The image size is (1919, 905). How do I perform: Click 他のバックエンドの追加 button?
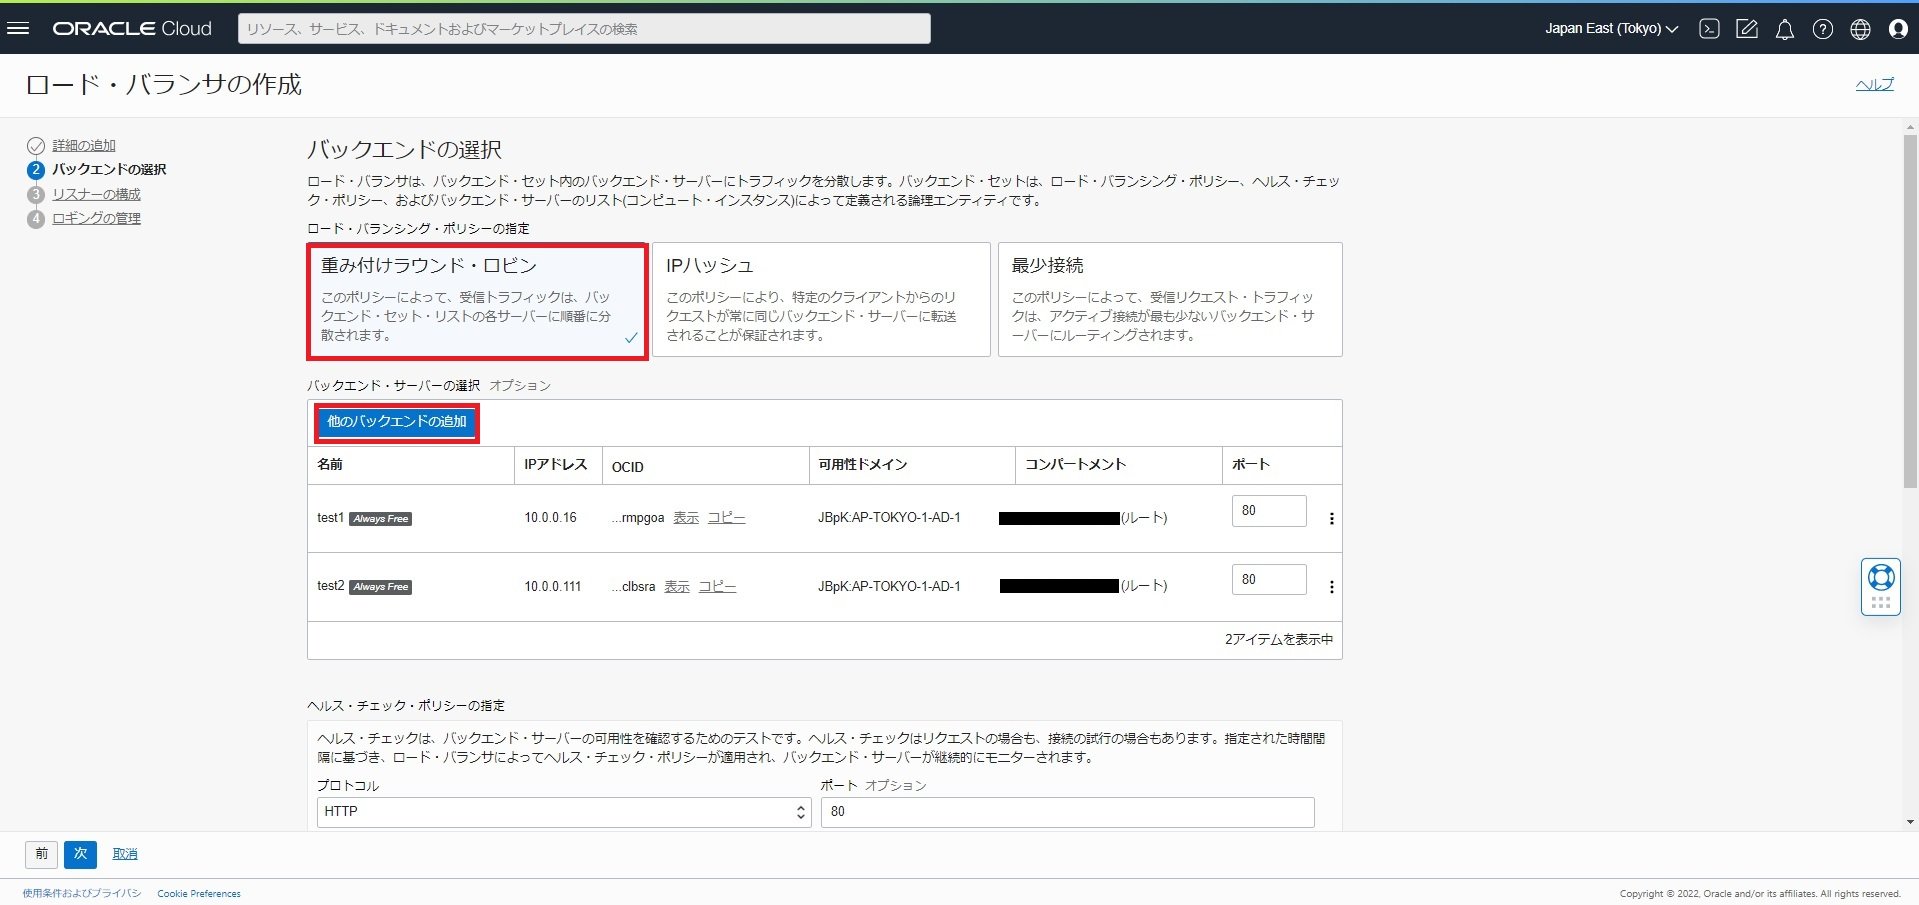tap(397, 422)
